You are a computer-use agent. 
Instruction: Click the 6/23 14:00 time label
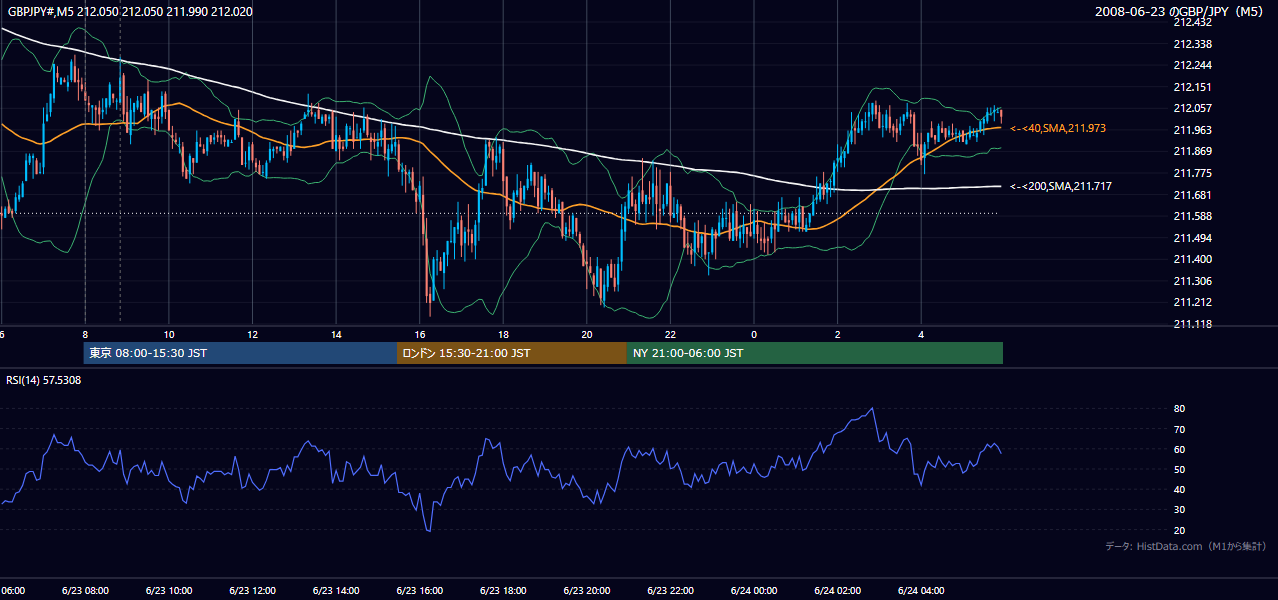pyautogui.click(x=335, y=590)
